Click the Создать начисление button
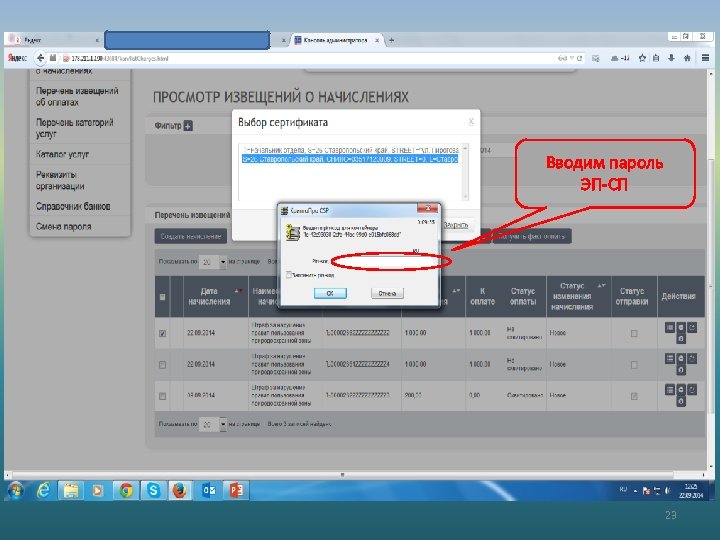The width and height of the screenshot is (720, 540). pos(191,236)
